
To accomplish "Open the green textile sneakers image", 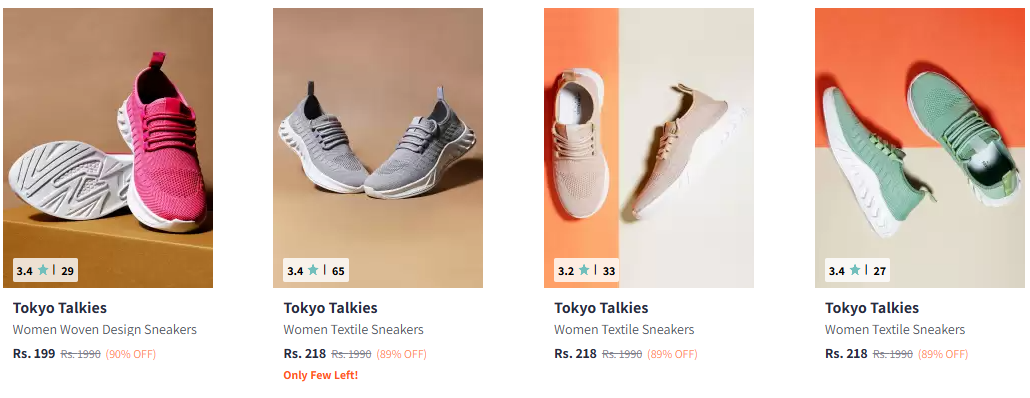I will [920, 148].
